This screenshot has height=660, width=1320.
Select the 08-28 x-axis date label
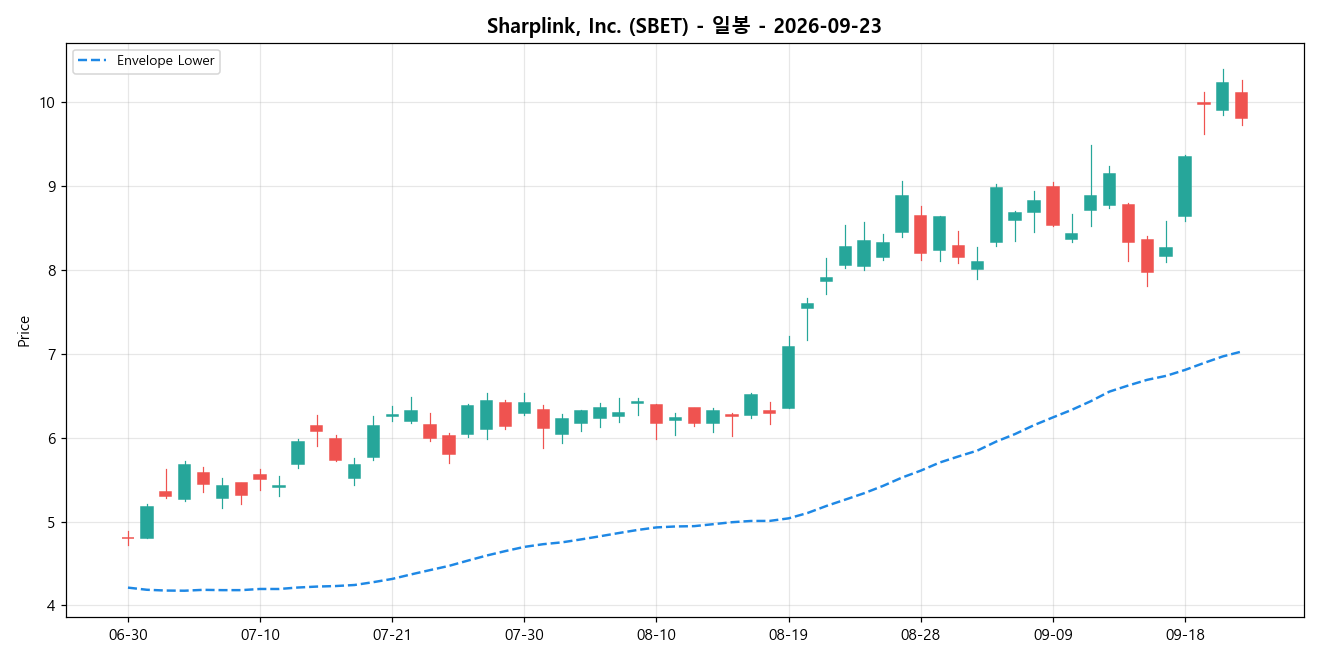(920, 634)
